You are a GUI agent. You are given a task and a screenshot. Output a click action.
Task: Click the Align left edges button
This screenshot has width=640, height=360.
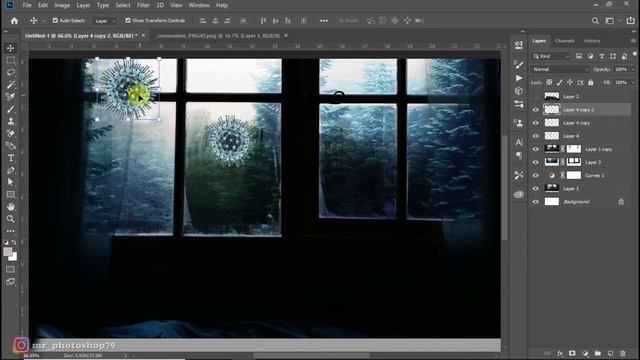click(203, 21)
